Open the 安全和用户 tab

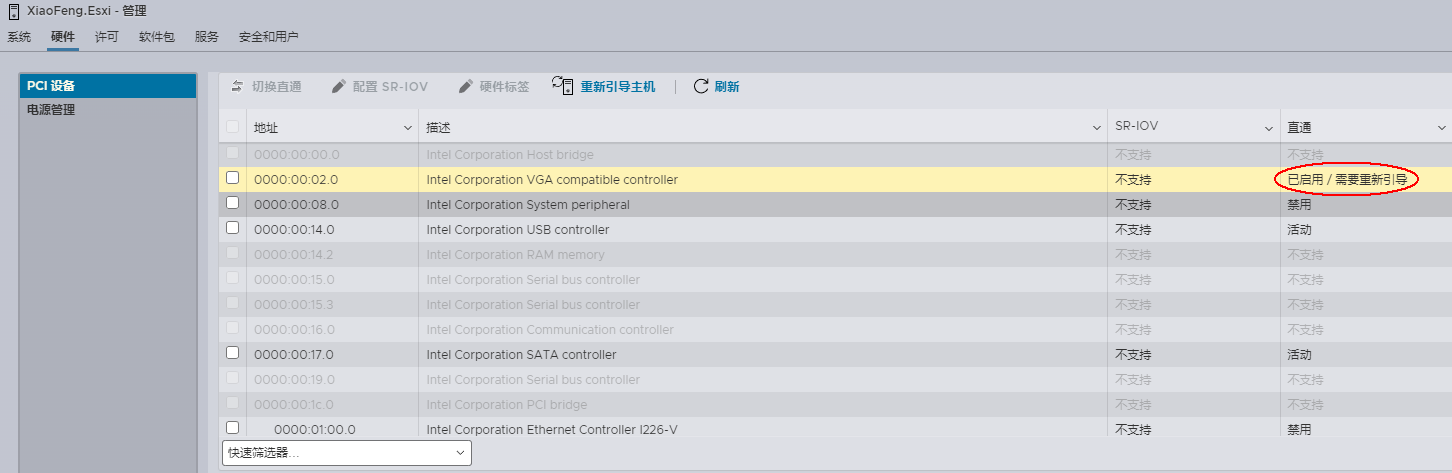268,37
